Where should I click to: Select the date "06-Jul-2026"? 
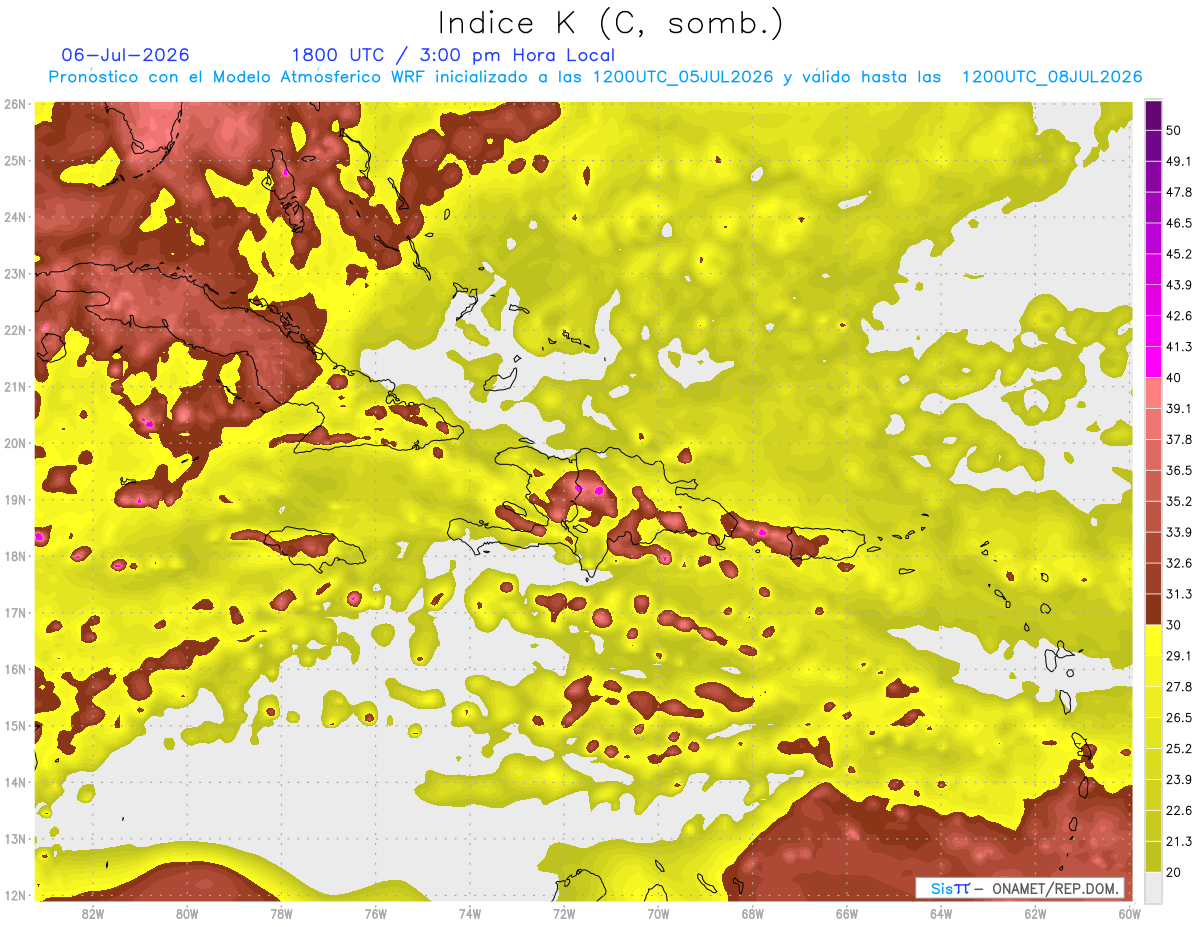point(125,55)
